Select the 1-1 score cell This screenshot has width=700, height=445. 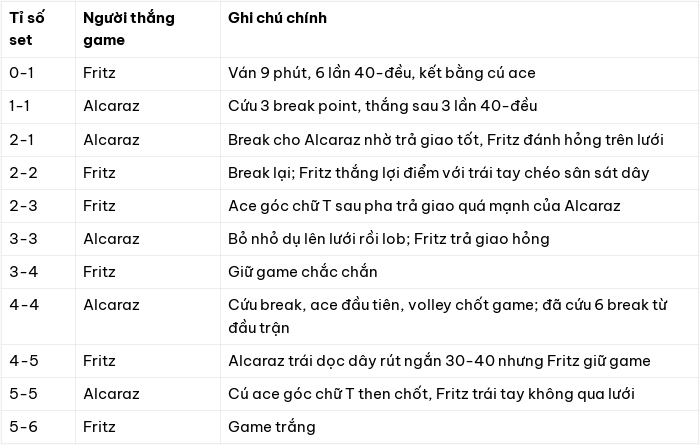click(20, 106)
